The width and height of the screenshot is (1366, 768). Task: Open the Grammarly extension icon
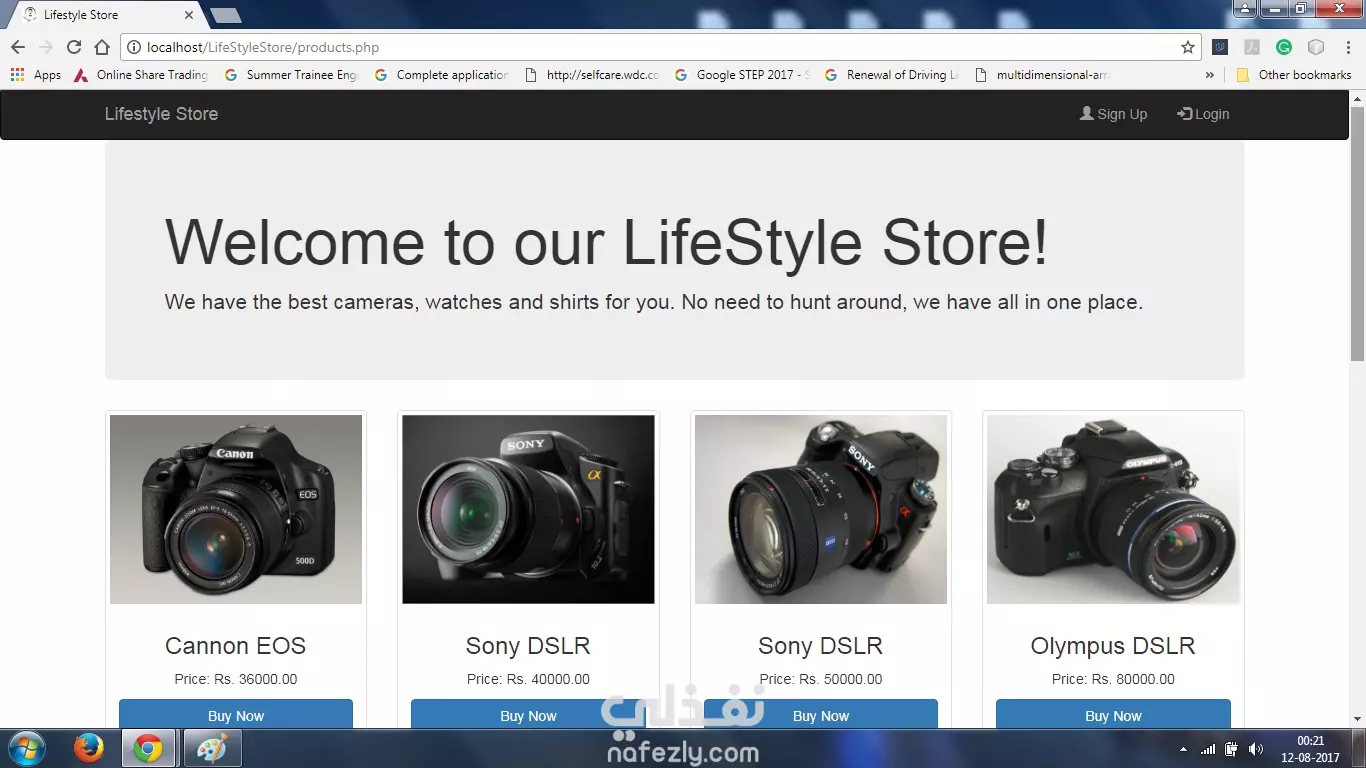[1284, 47]
